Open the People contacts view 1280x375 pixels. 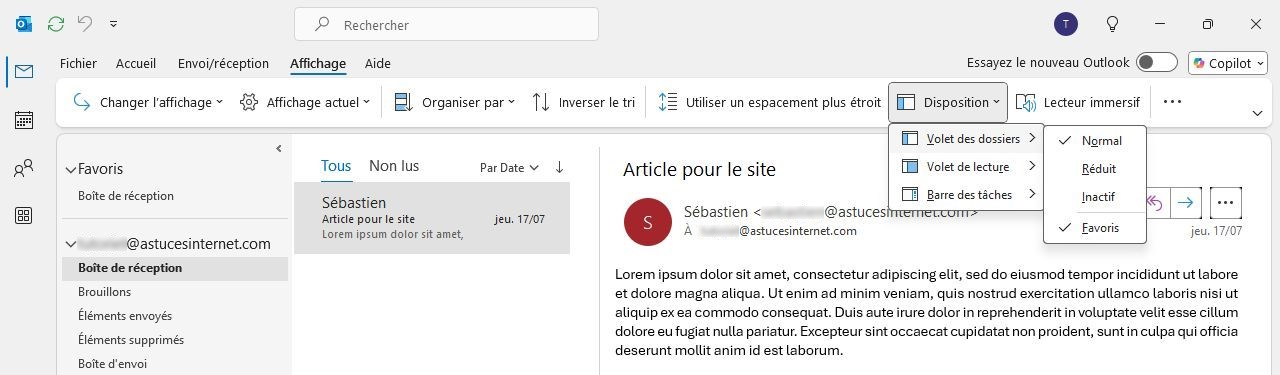click(x=24, y=168)
